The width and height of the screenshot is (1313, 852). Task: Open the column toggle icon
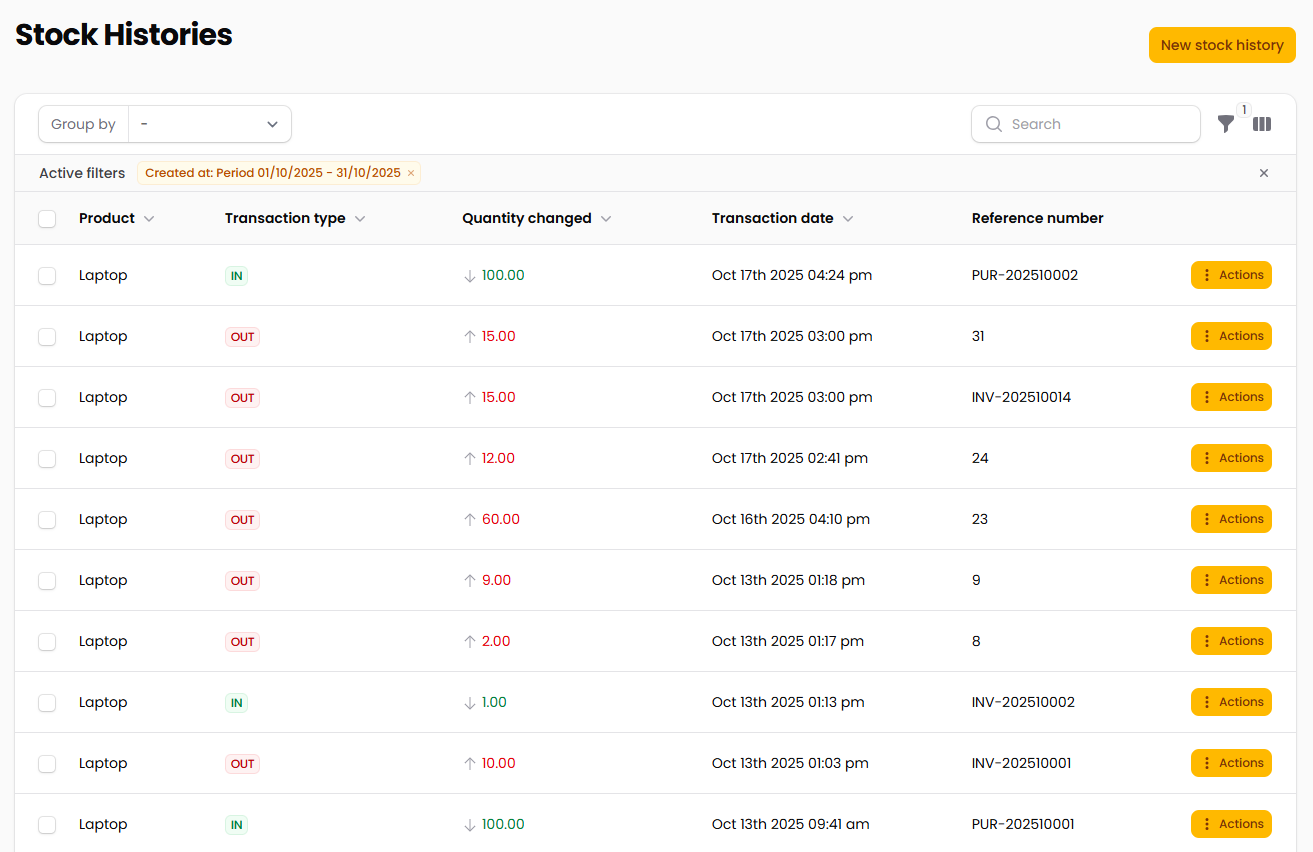pyautogui.click(x=1262, y=124)
